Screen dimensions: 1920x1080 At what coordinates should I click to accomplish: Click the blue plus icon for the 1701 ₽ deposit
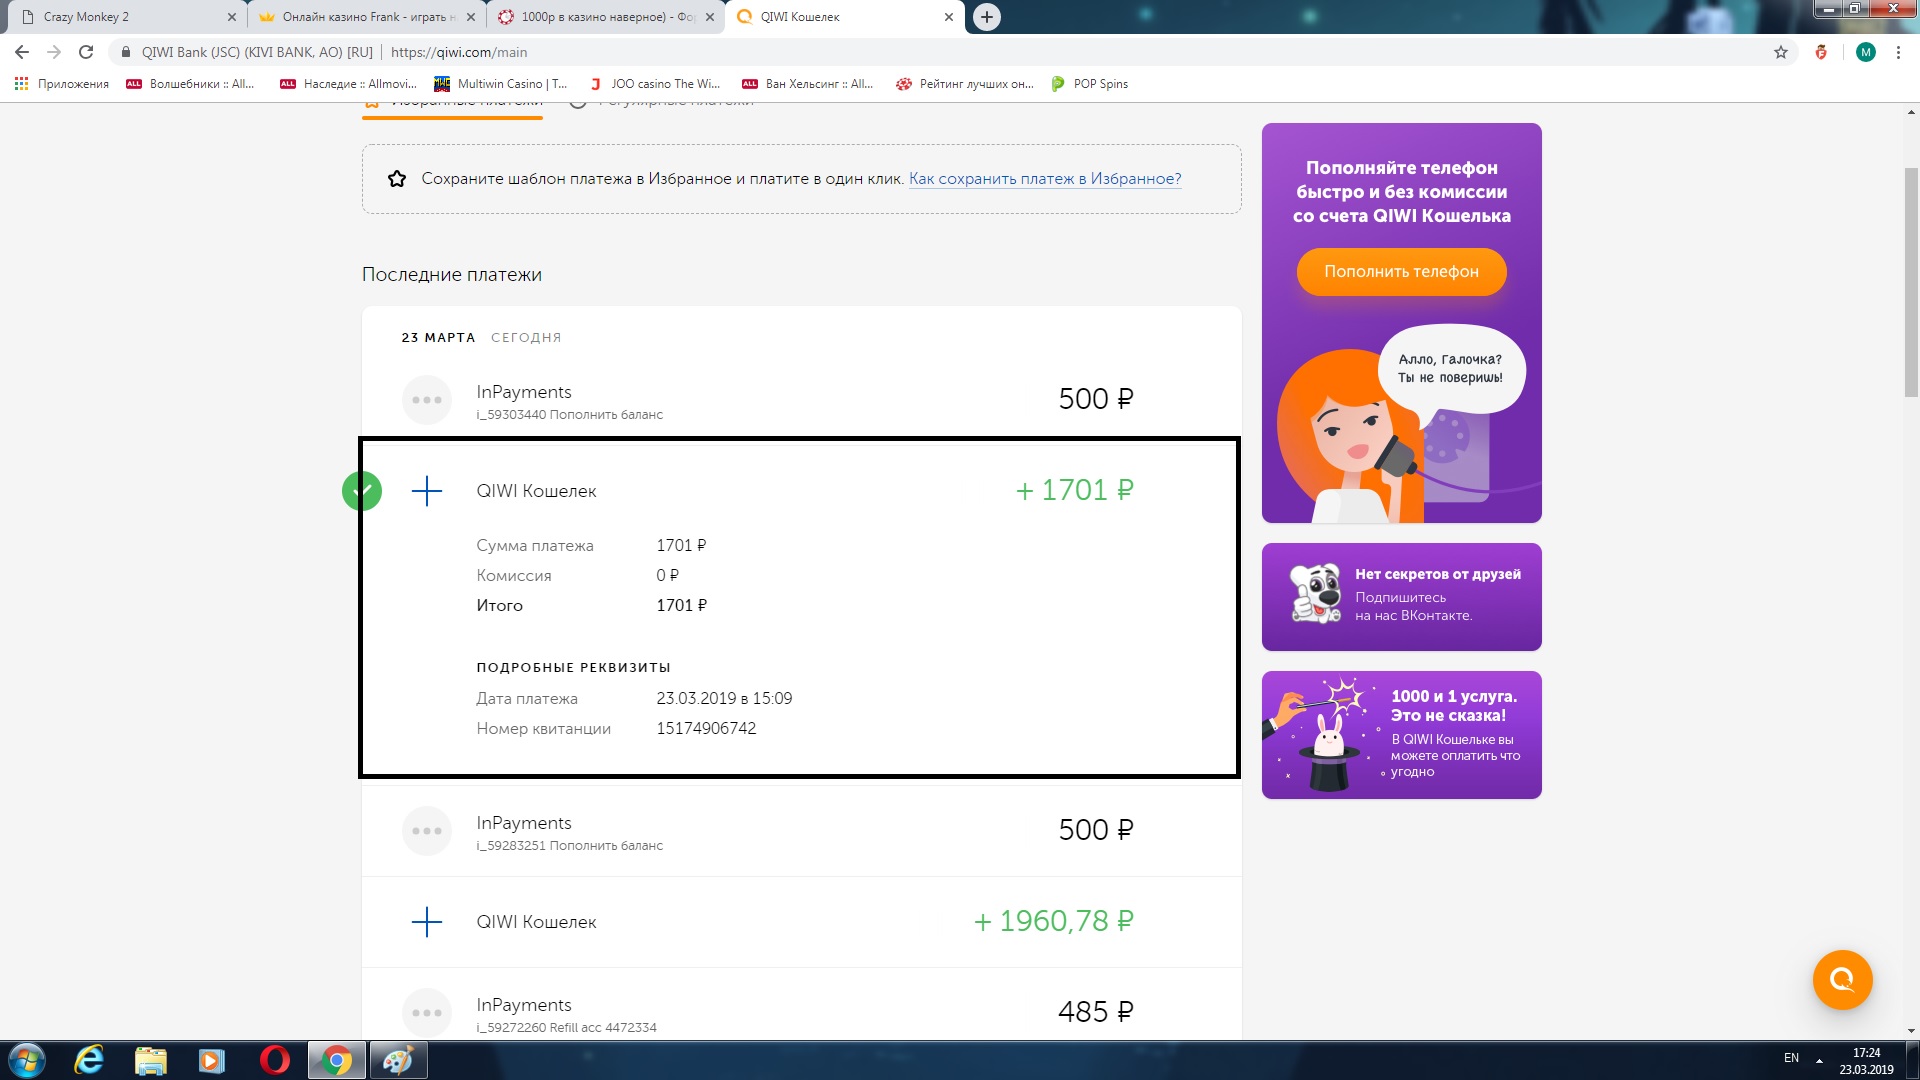[427, 491]
